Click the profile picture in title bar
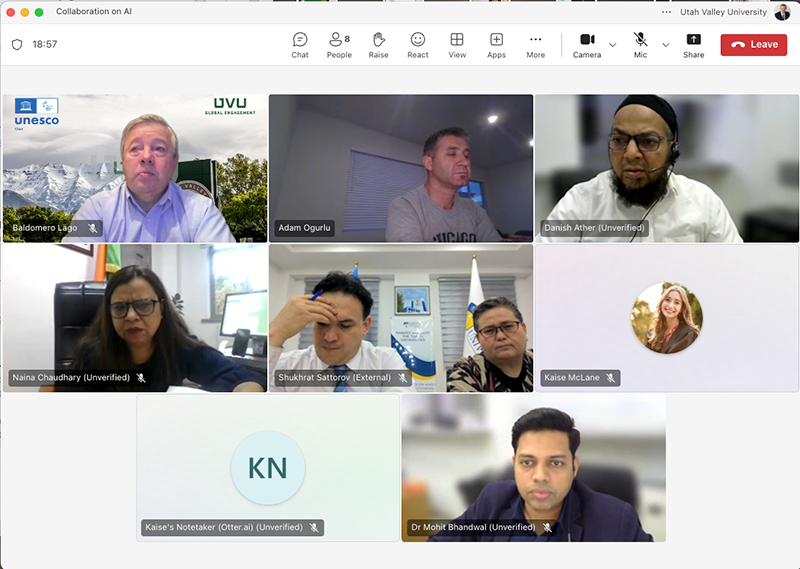The height and width of the screenshot is (569, 800). click(x=782, y=12)
